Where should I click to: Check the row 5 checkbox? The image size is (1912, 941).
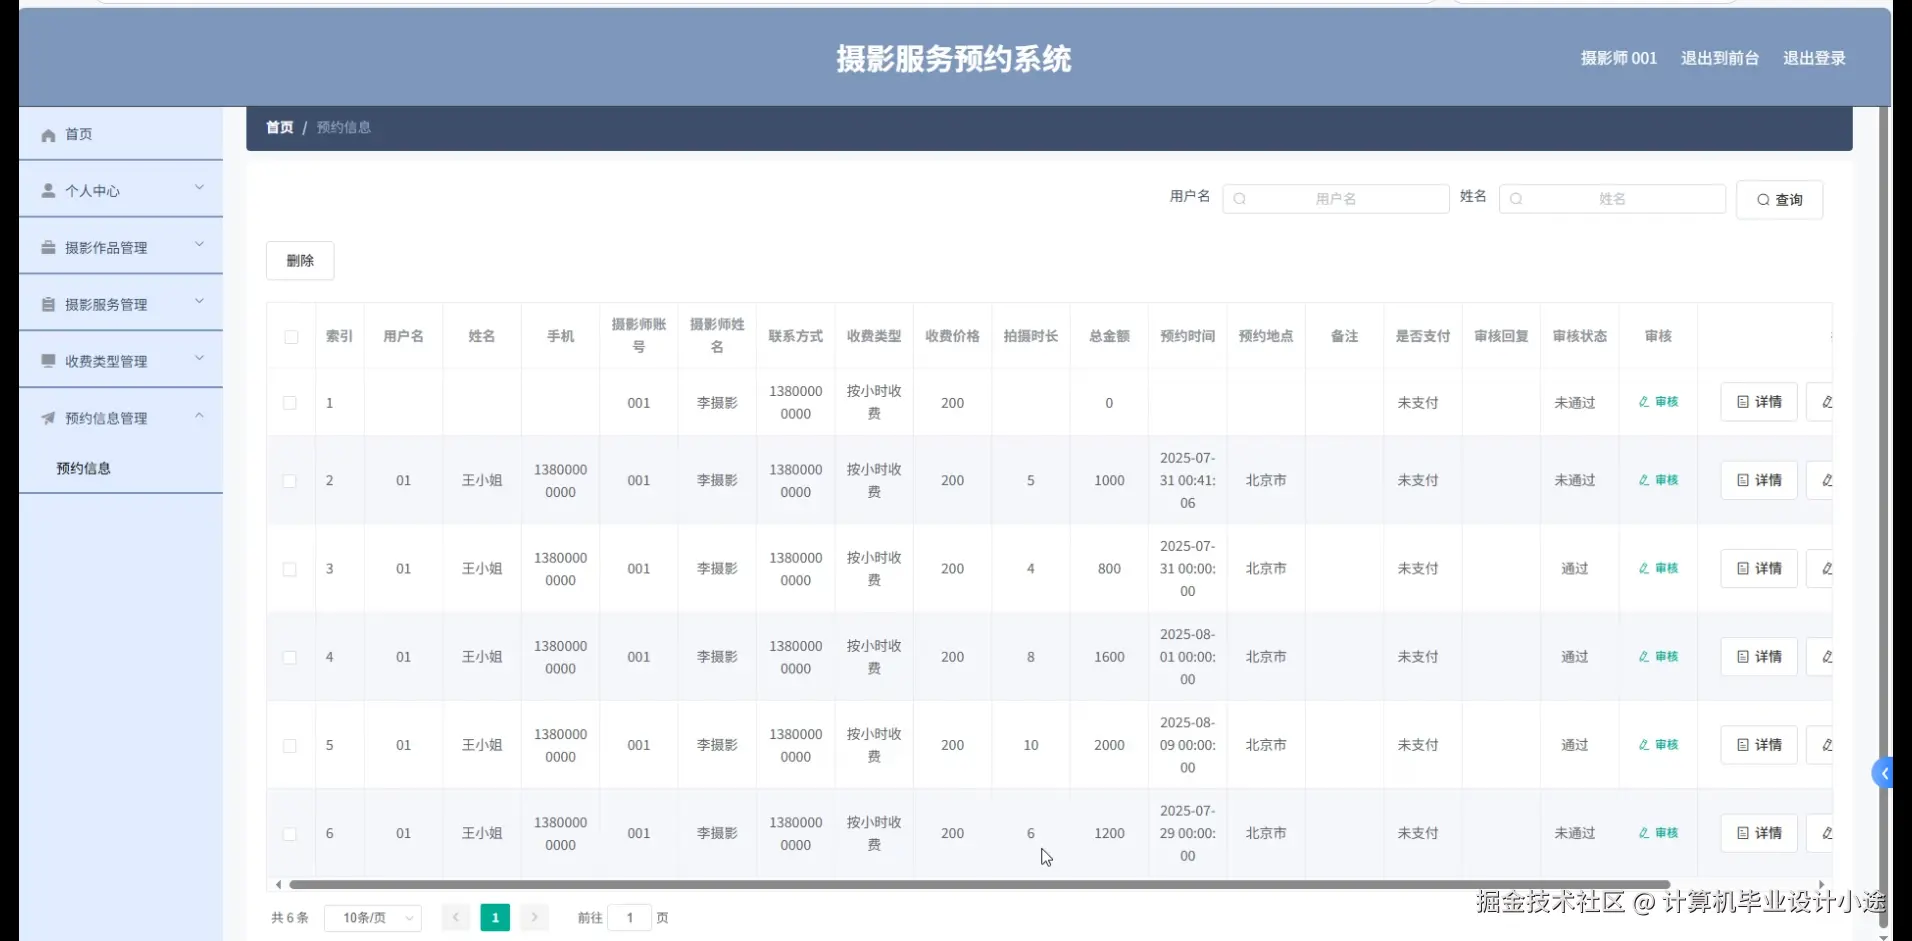(290, 746)
